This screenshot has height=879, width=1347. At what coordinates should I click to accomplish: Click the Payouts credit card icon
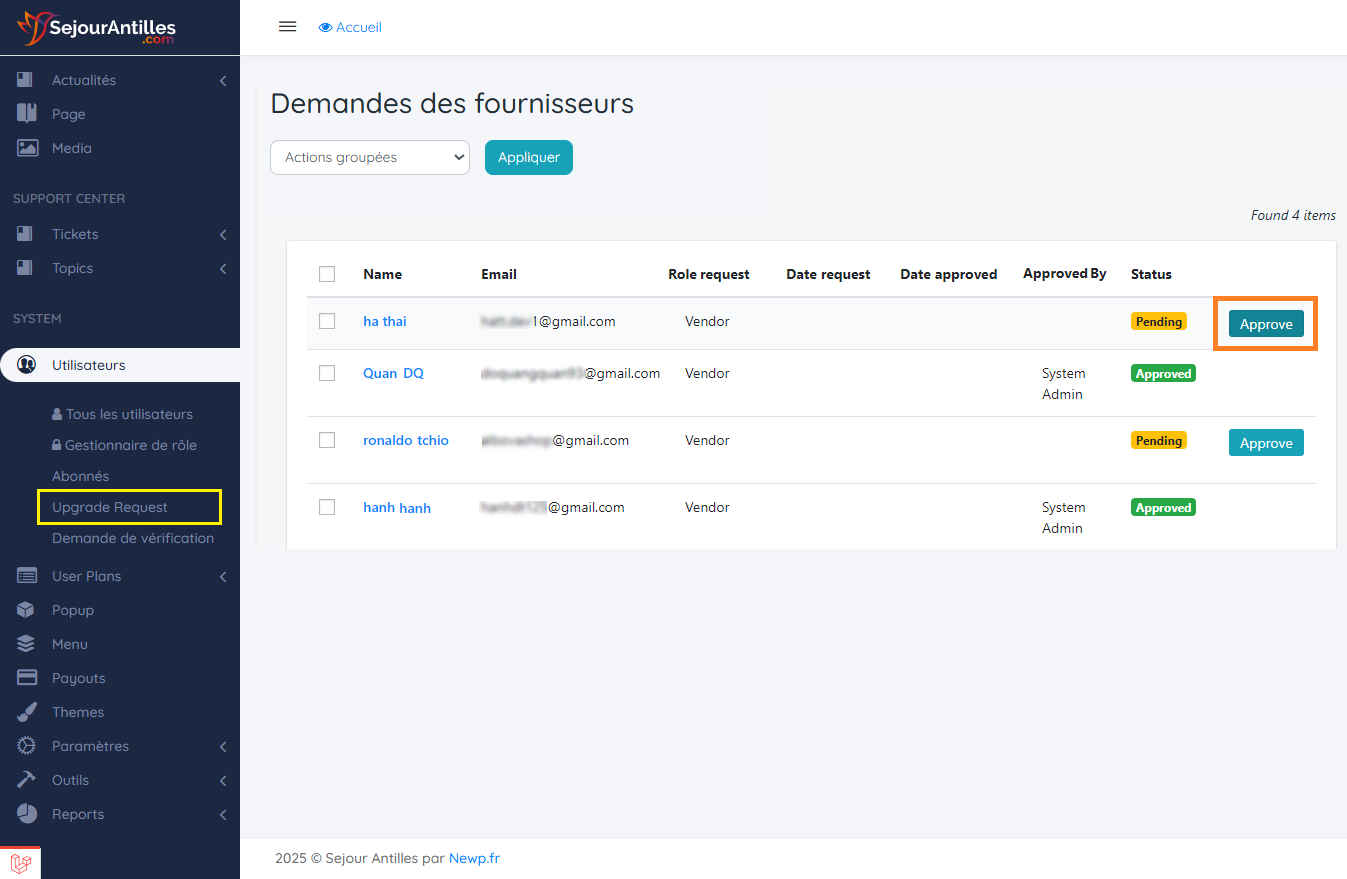[x=27, y=678]
